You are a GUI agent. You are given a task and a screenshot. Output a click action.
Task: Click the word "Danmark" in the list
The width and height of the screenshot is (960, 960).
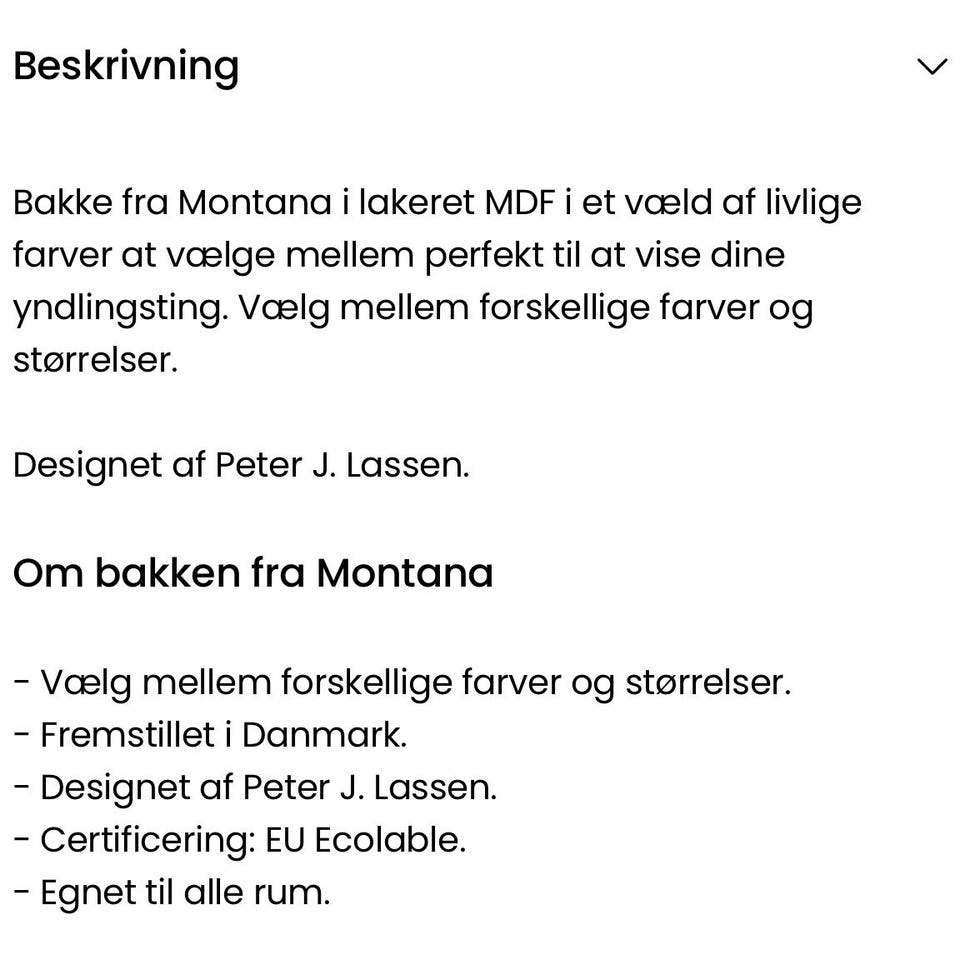[x=323, y=735]
